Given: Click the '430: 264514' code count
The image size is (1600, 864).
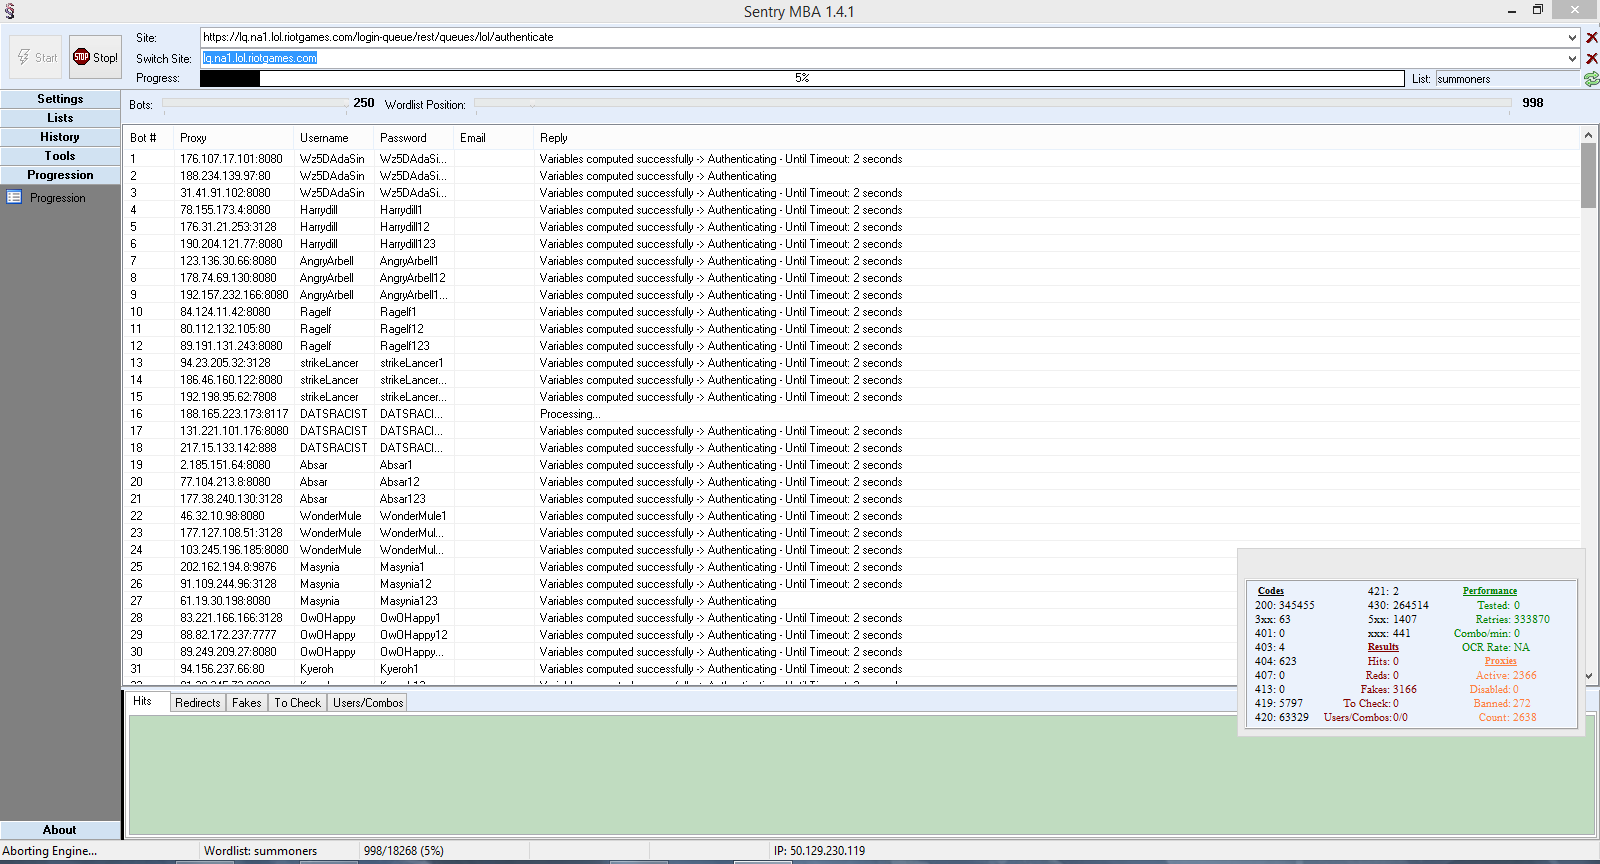Looking at the screenshot, I should point(1398,605).
